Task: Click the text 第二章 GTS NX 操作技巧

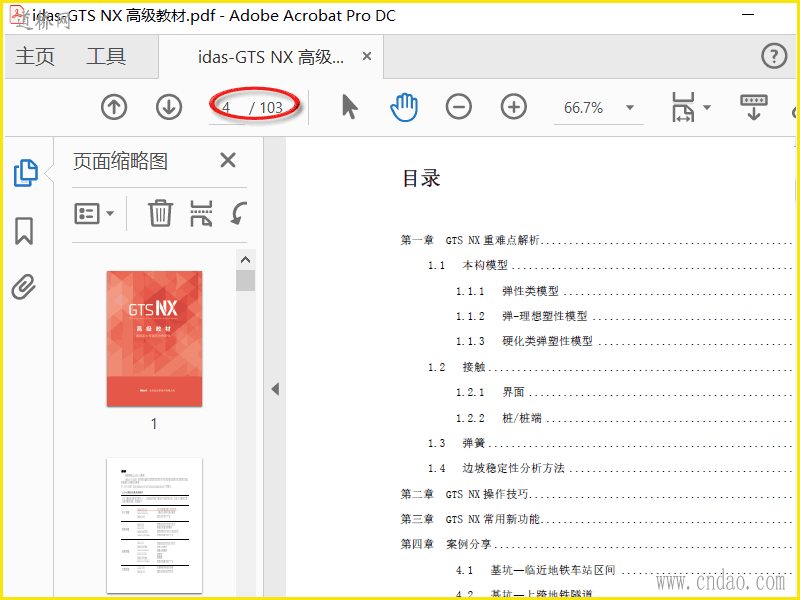Action: tap(464, 494)
